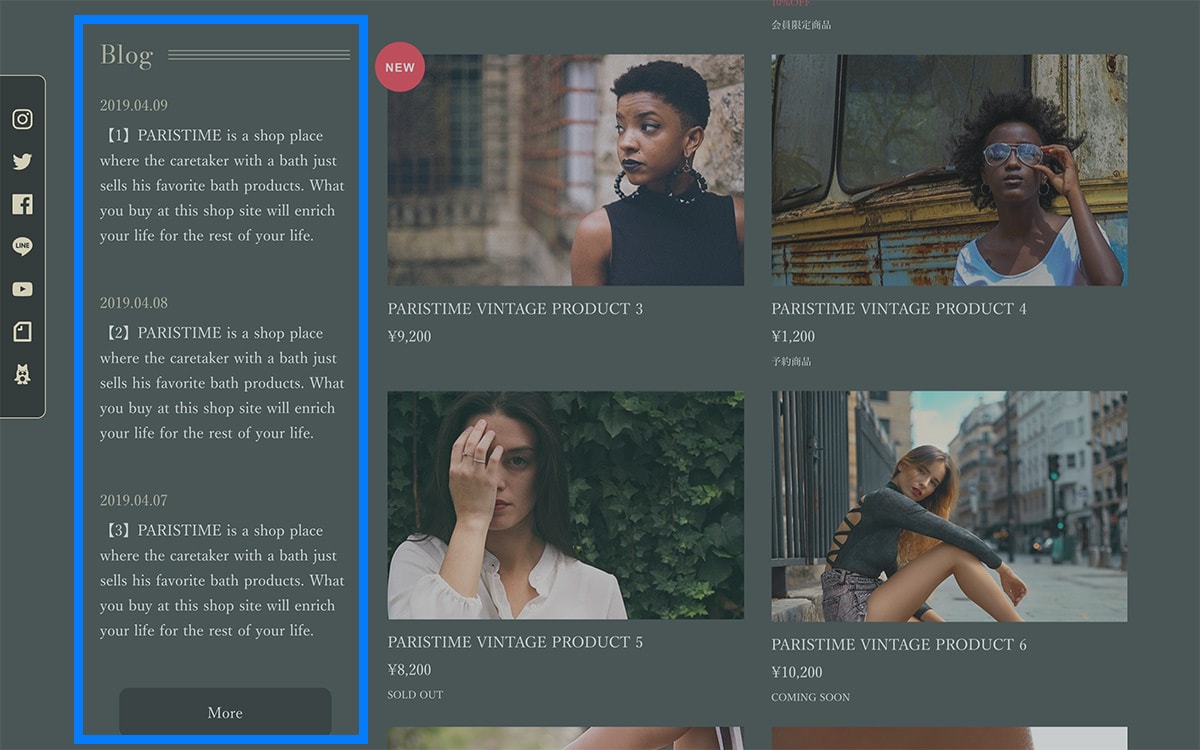This screenshot has height=750, width=1200.
Task: Open the Twitter bird icon
Action: pyautogui.click(x=22, y=162)
